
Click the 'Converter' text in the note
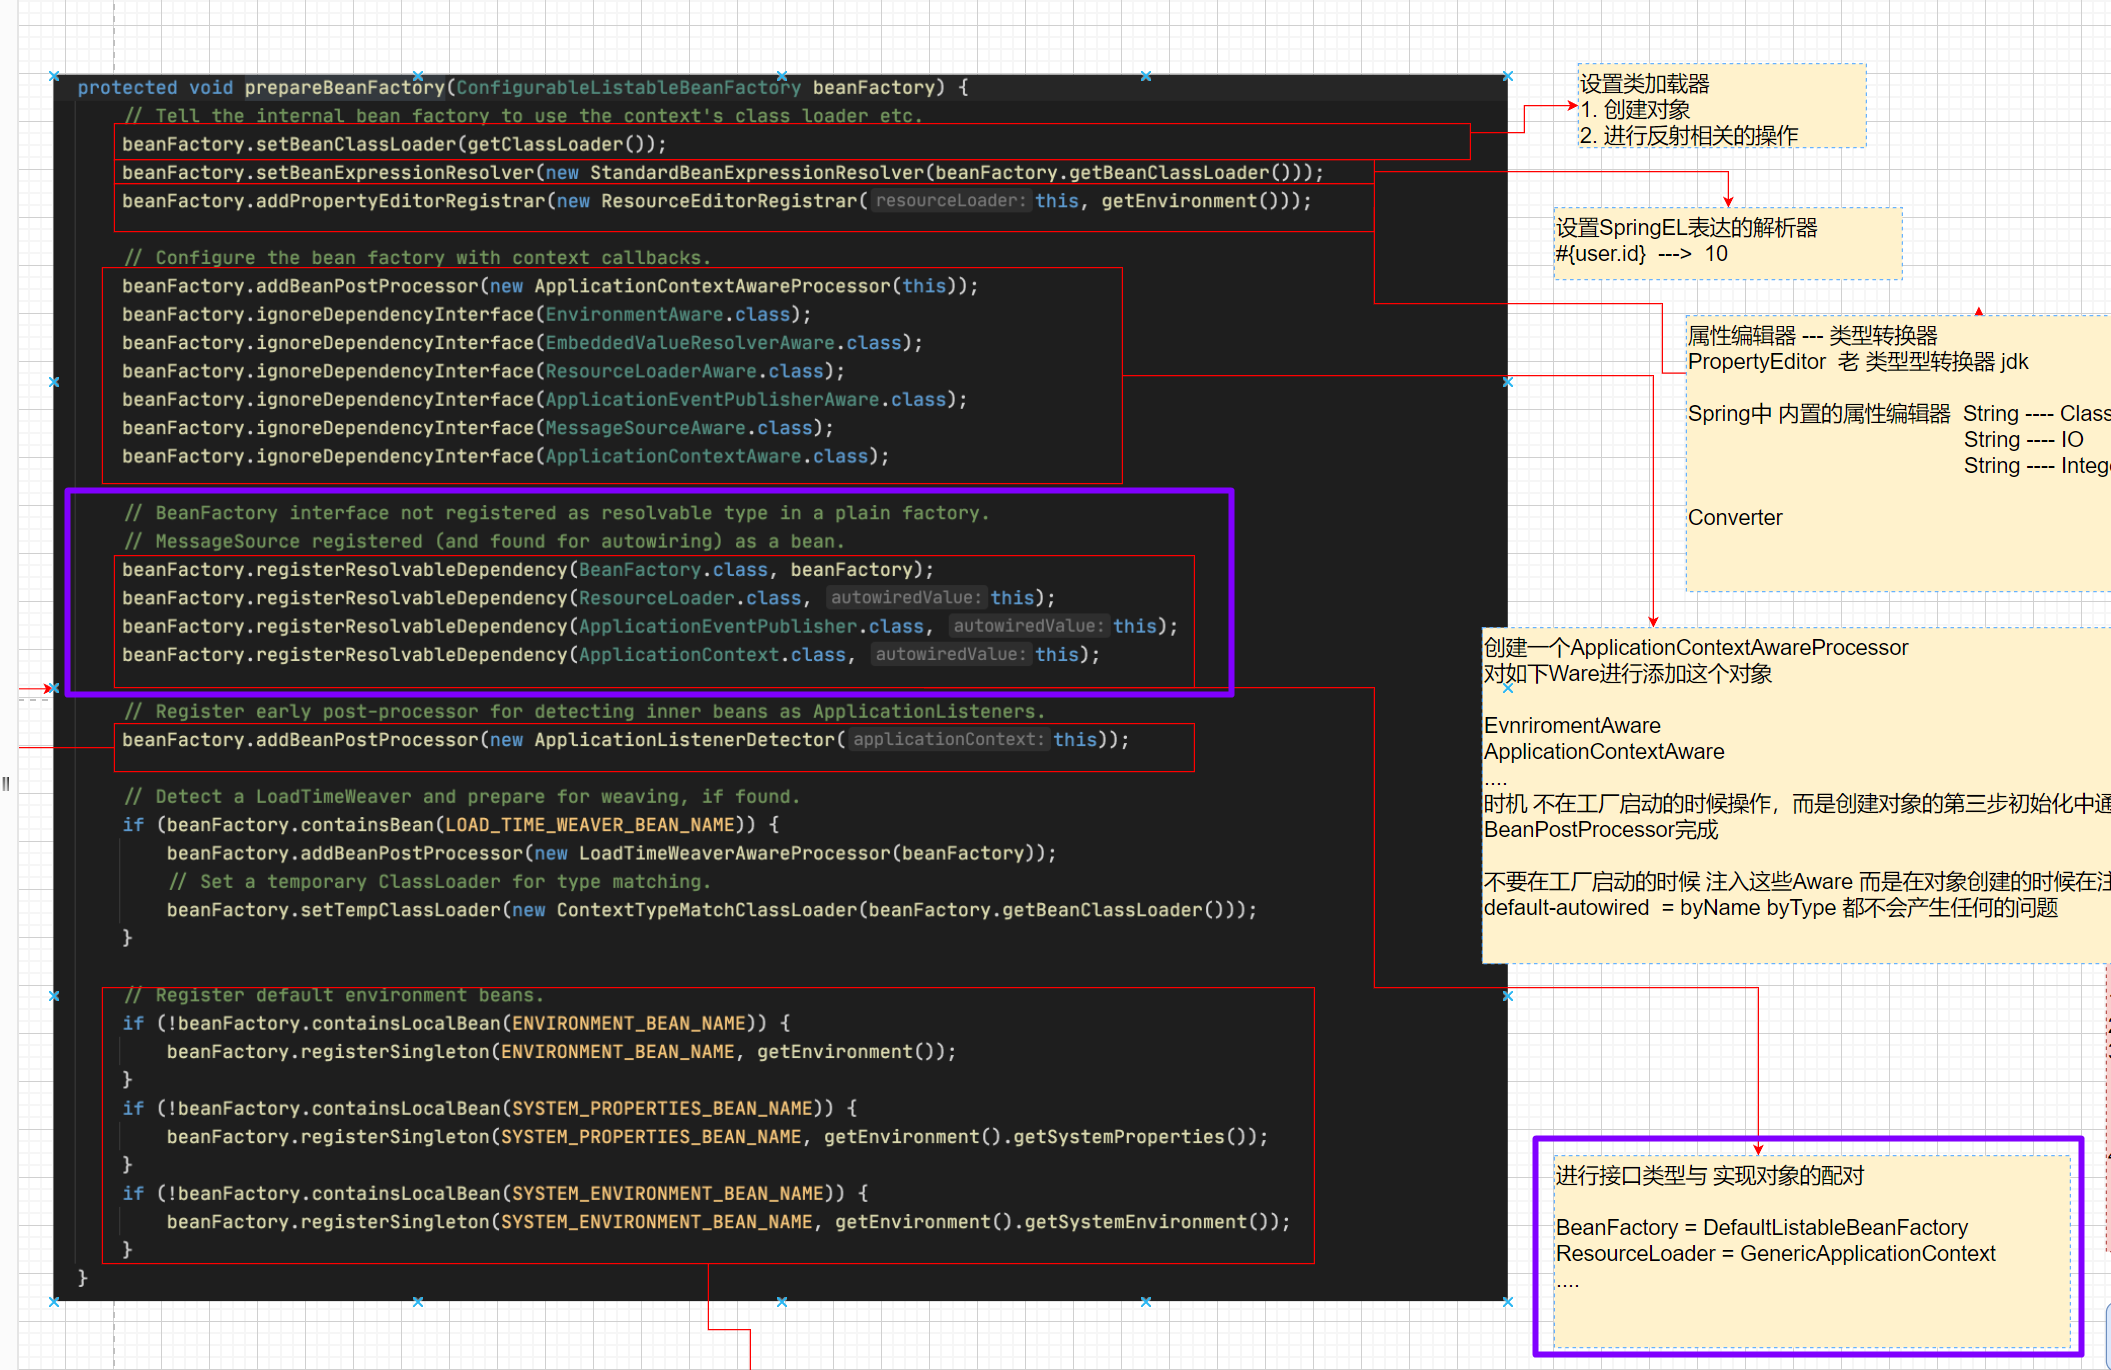[x=1735, y=518]
